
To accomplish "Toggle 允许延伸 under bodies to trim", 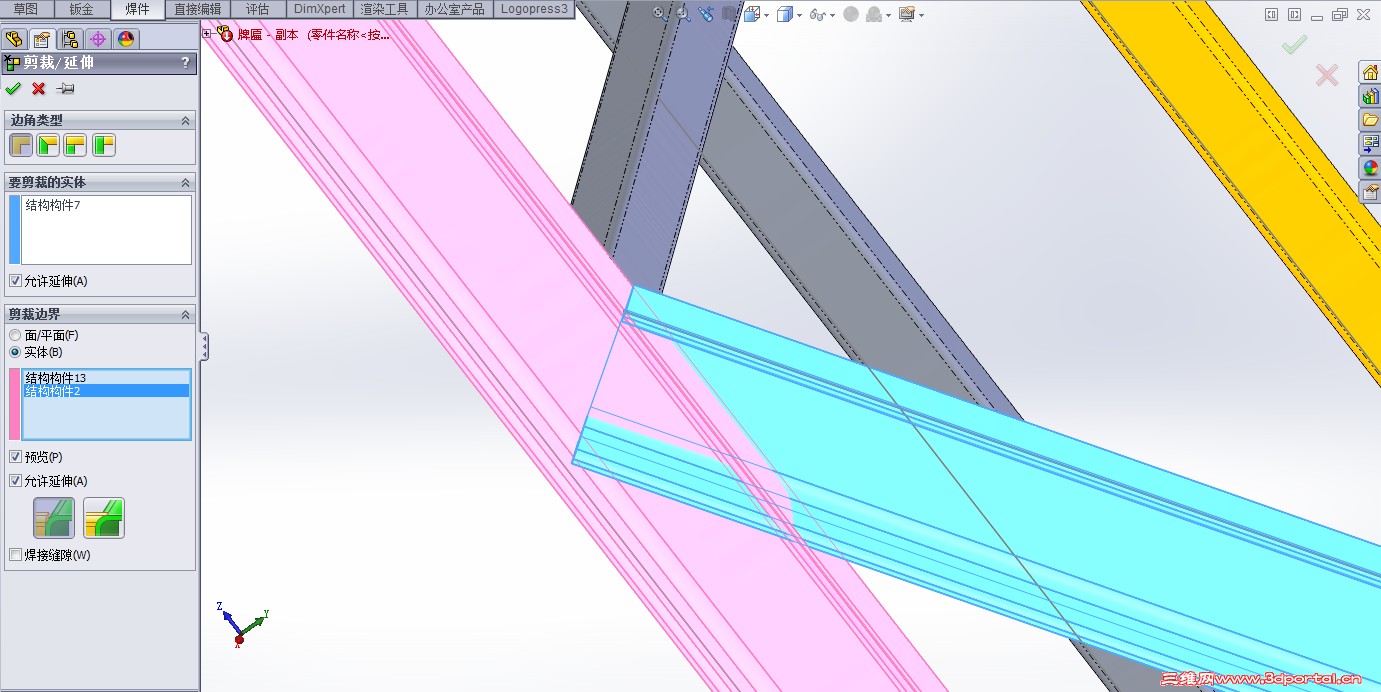I will pos(14,281).
